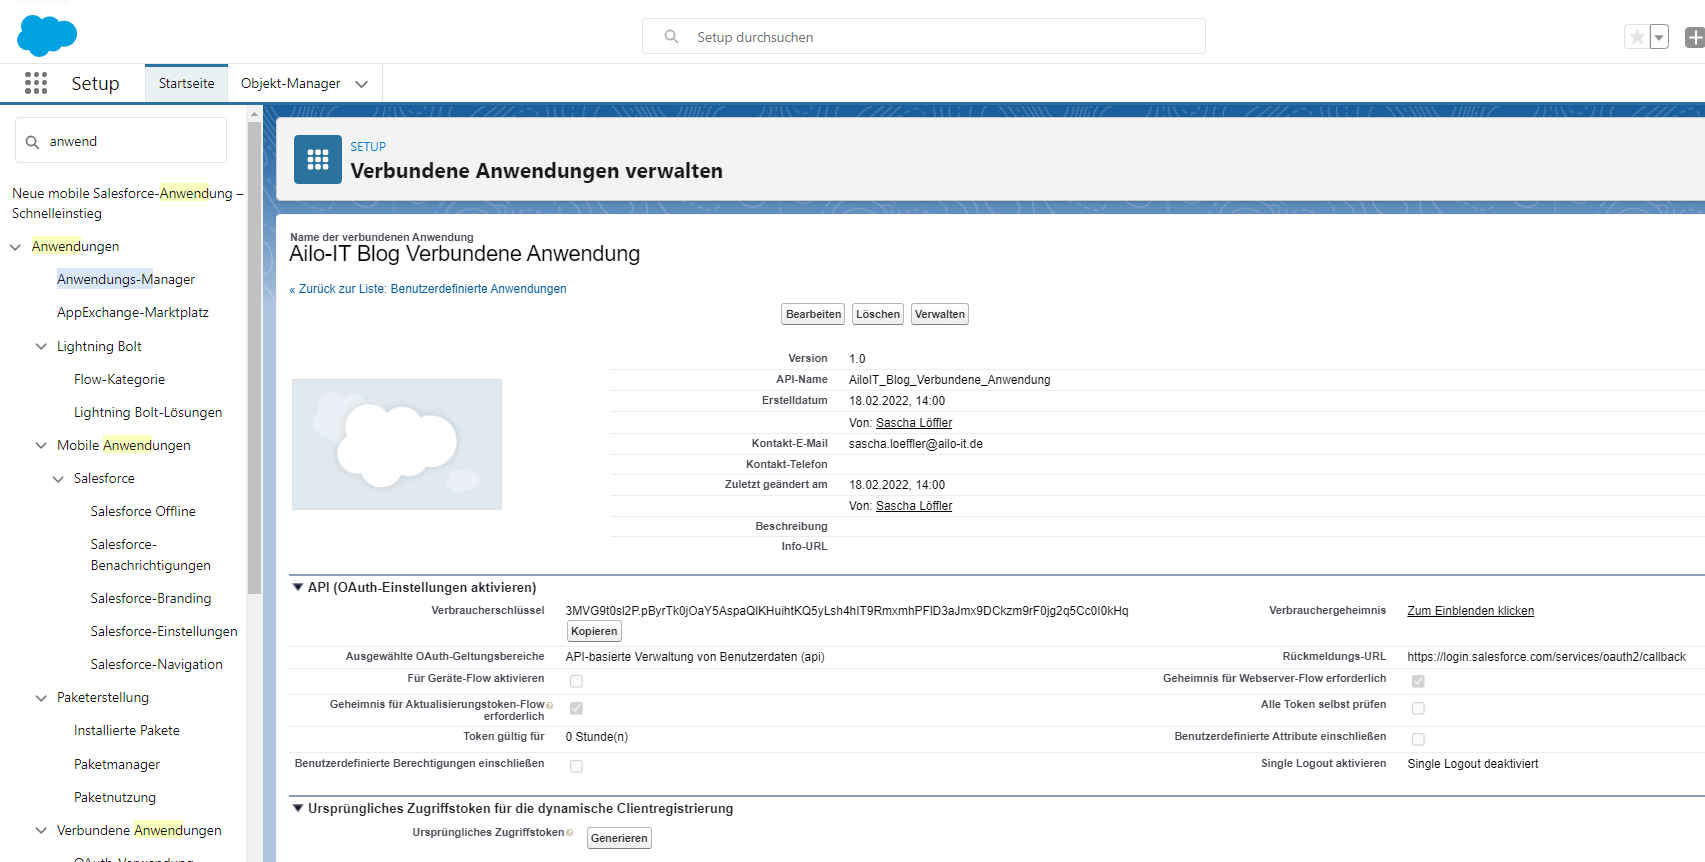Collapse the Anwendungen tree node
The width and height of the screenshot is (1705, 862).
click(x=15, y=247)
